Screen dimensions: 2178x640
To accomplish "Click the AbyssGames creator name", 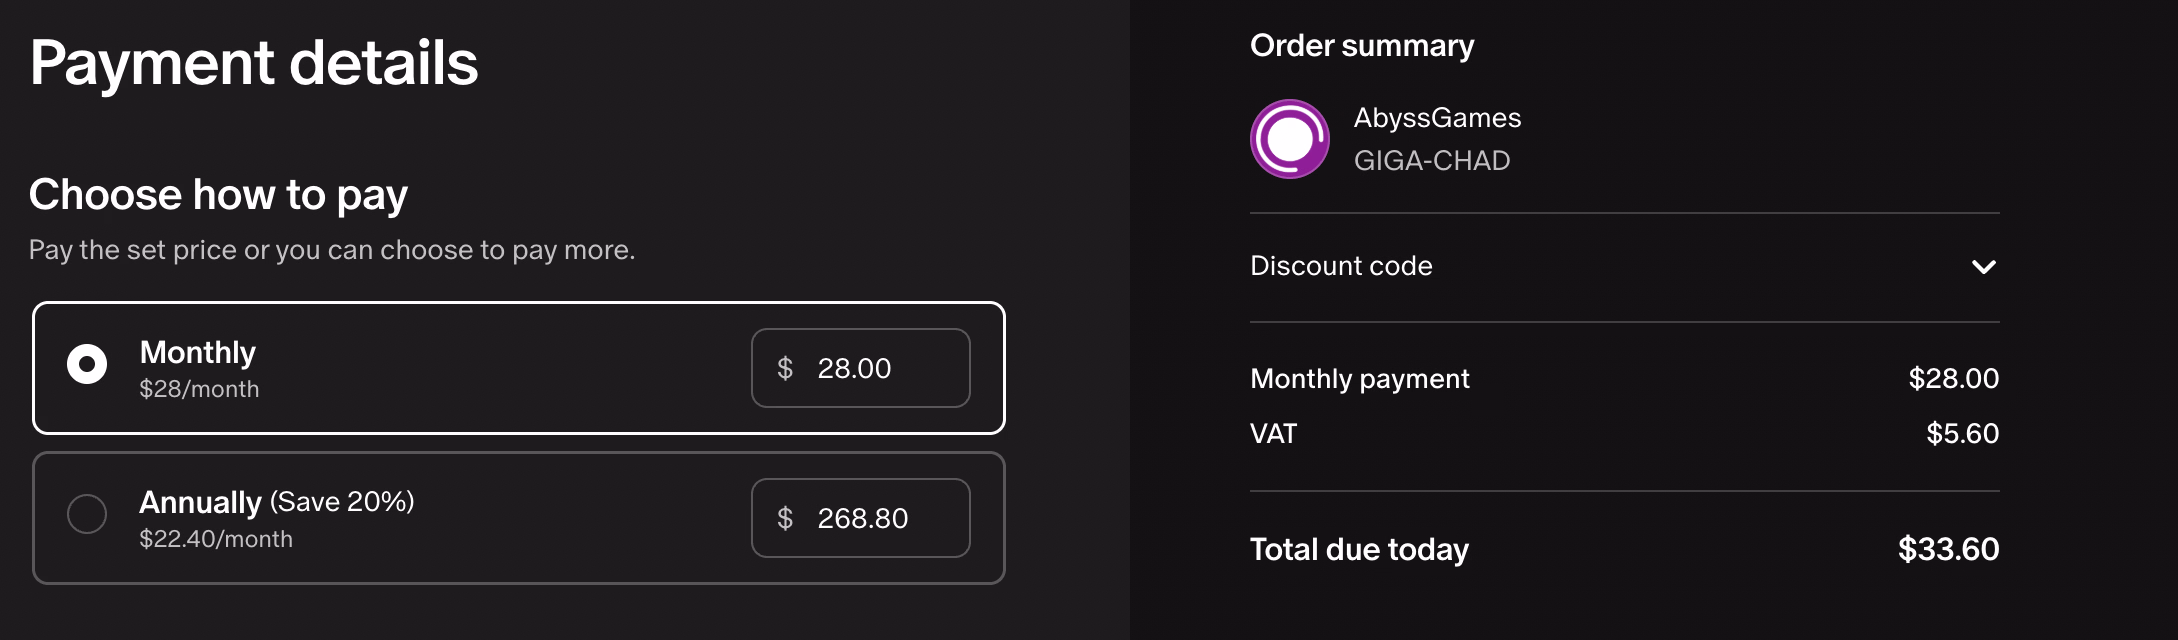I will [x=1437, y=118].
